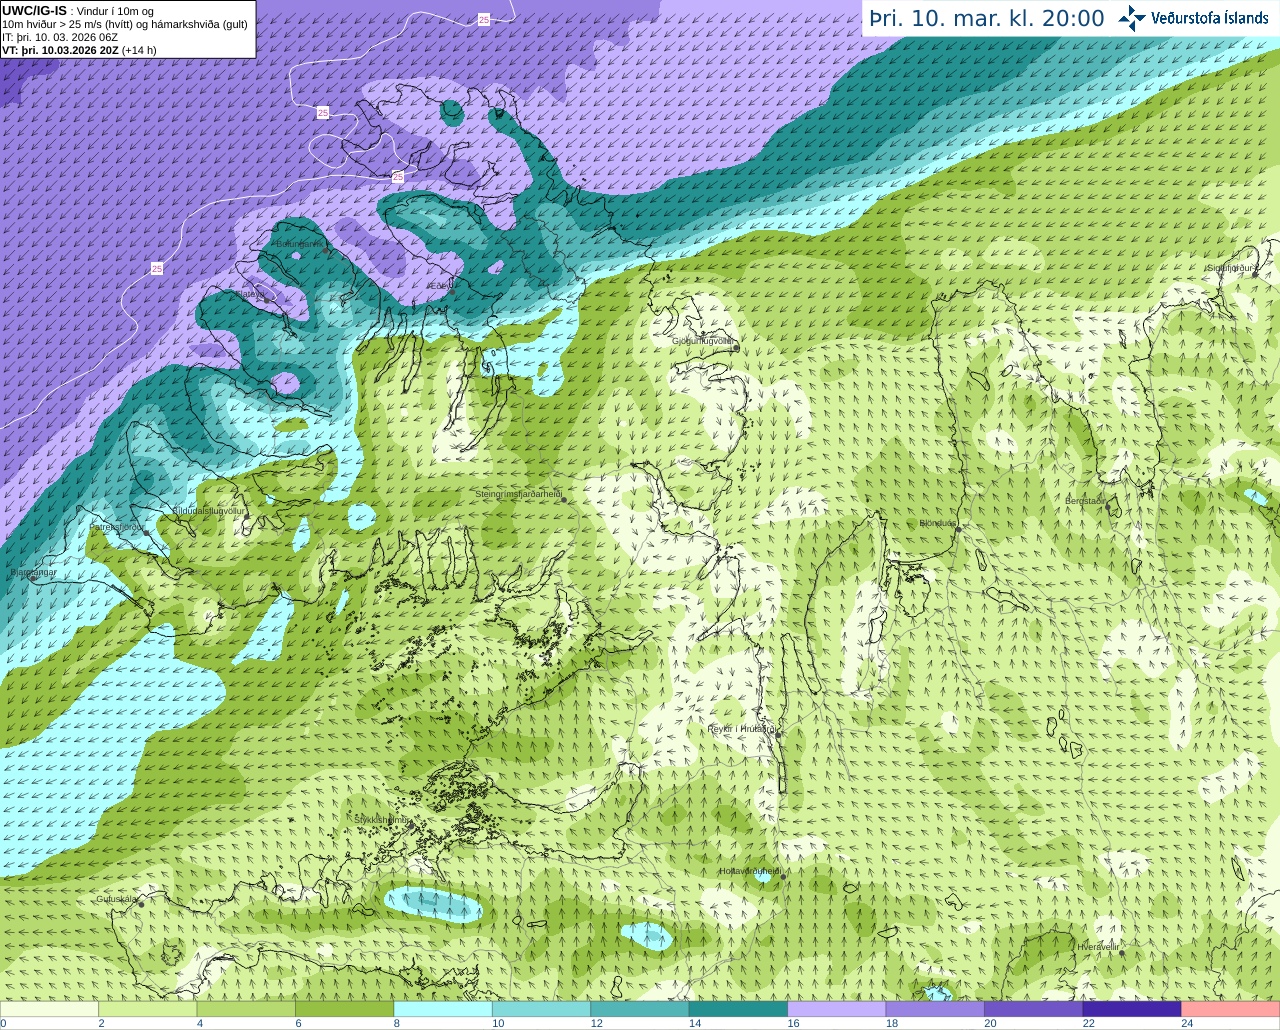Click the Blönduós station label
Screen dimensions: 1280x1030
tap(937, 523)
